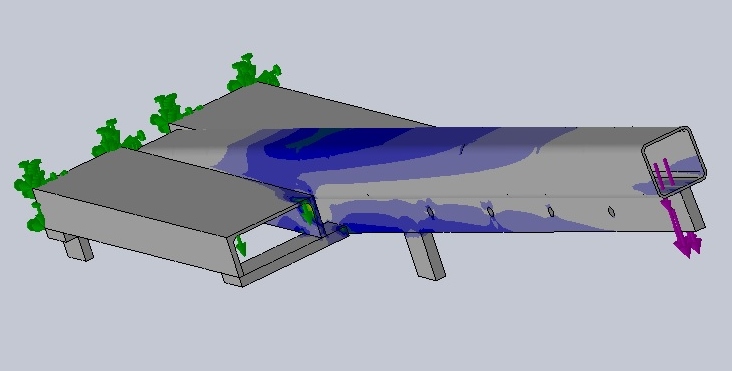Click the small green arrow inside the box opening

[240, 245]
